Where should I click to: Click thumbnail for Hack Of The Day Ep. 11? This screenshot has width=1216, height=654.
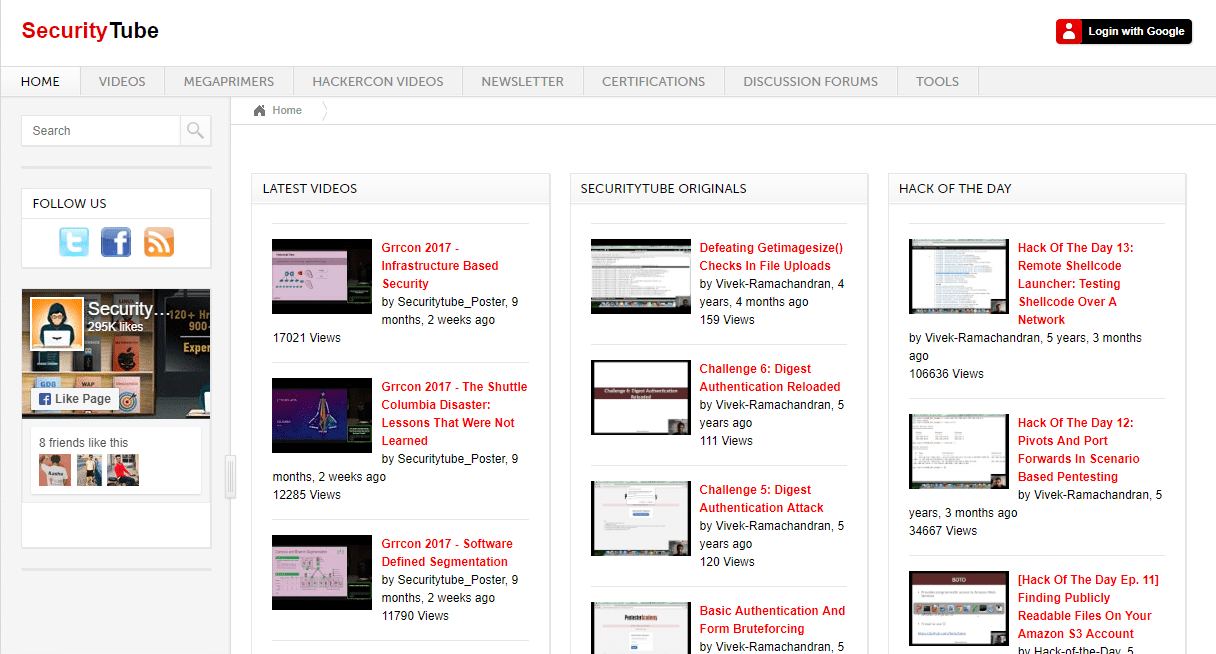pyautogui.click(x=958, y=608)
